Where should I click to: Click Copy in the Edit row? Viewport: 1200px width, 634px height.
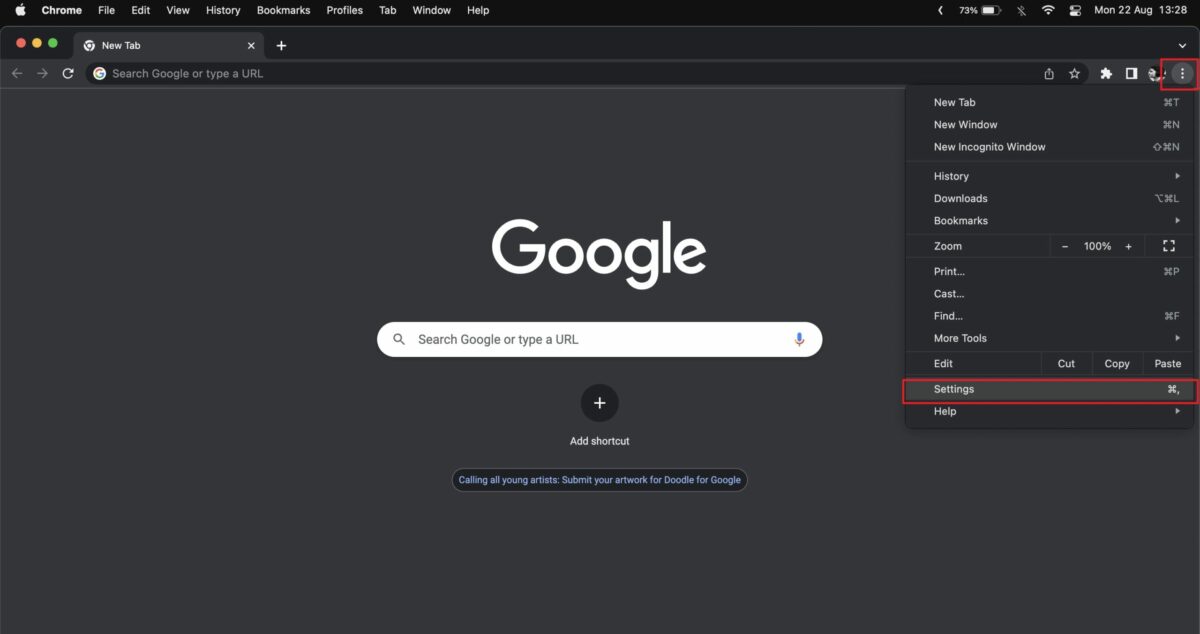1117,364
